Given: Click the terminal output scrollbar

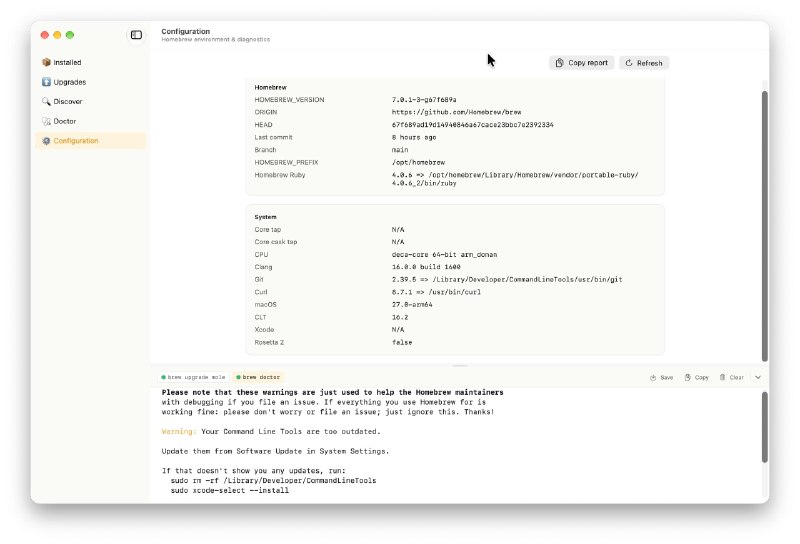Looking at the screenshot, I should [765, 427].
